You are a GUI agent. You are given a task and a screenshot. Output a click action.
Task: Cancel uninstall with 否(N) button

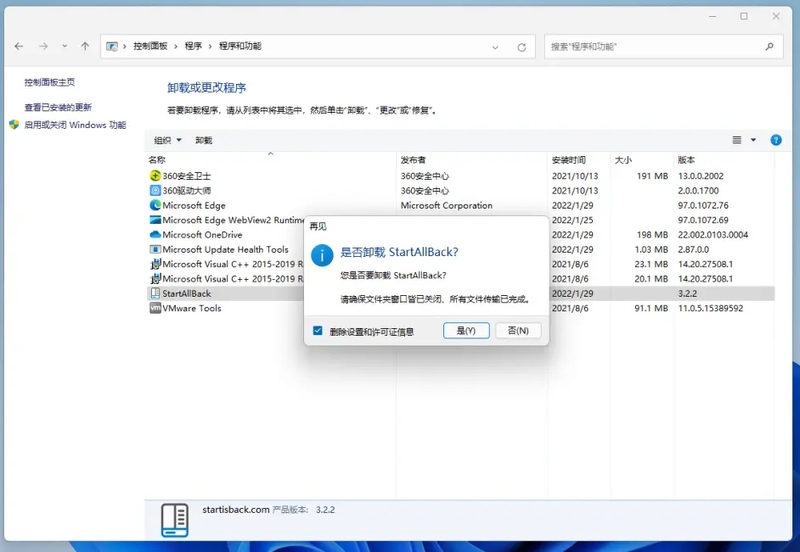pos(518,331)
